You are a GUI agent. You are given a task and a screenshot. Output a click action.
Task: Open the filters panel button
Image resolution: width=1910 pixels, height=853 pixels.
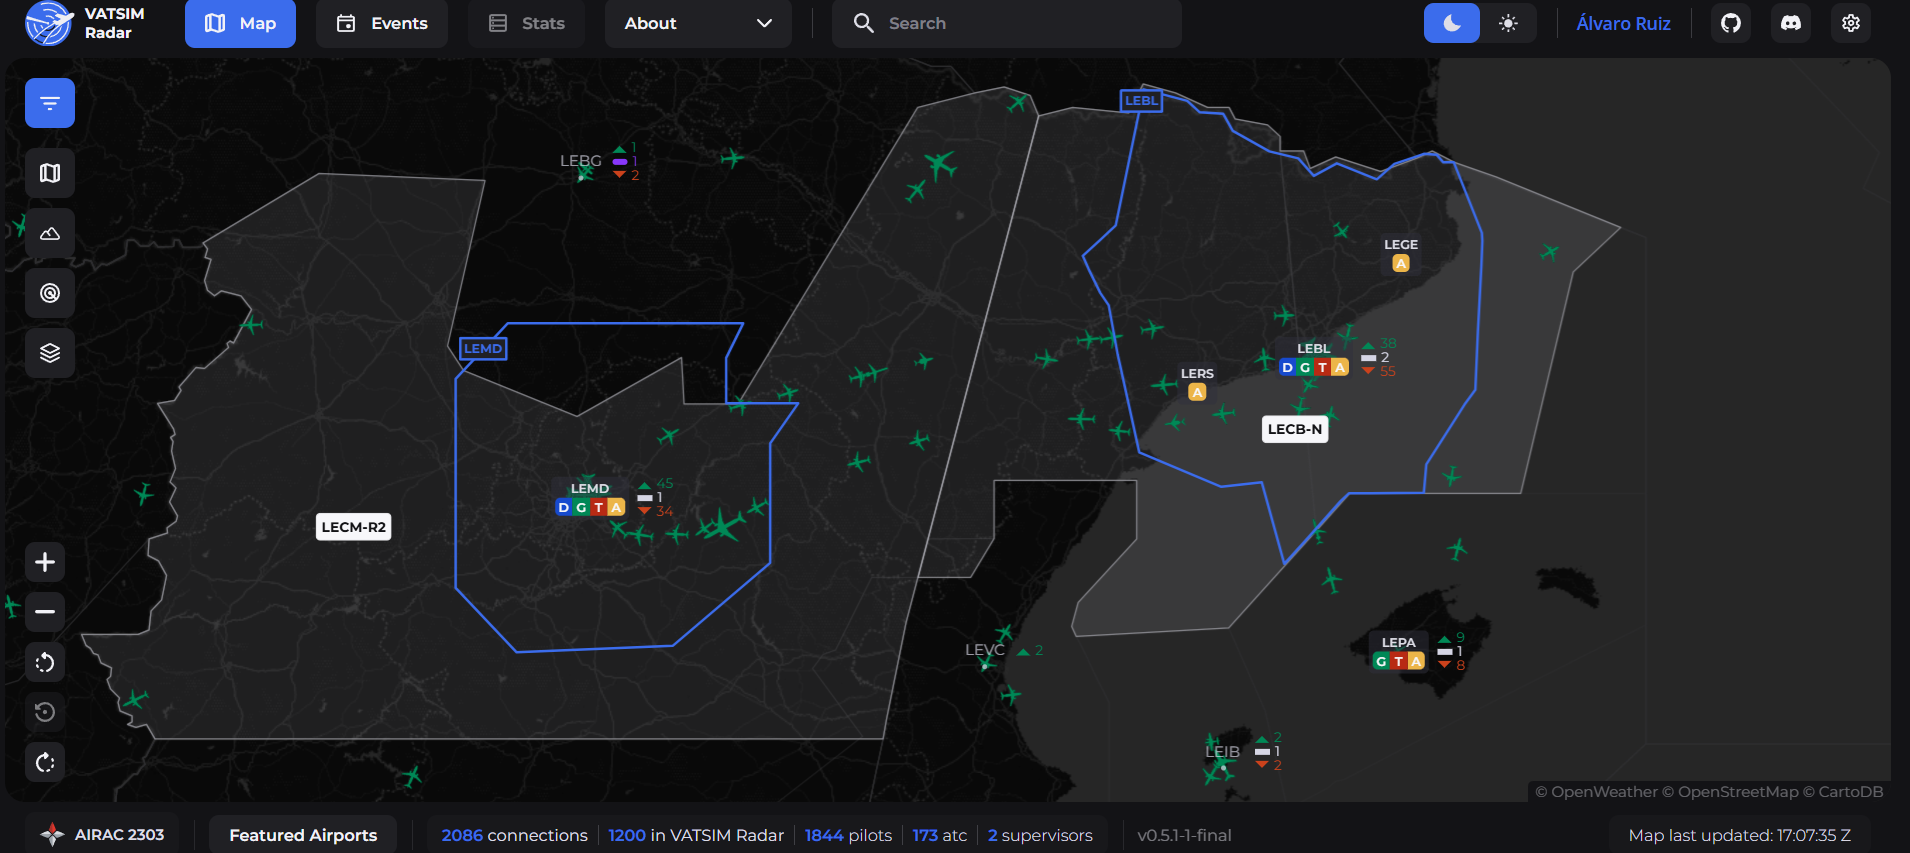tap(50, 103)
